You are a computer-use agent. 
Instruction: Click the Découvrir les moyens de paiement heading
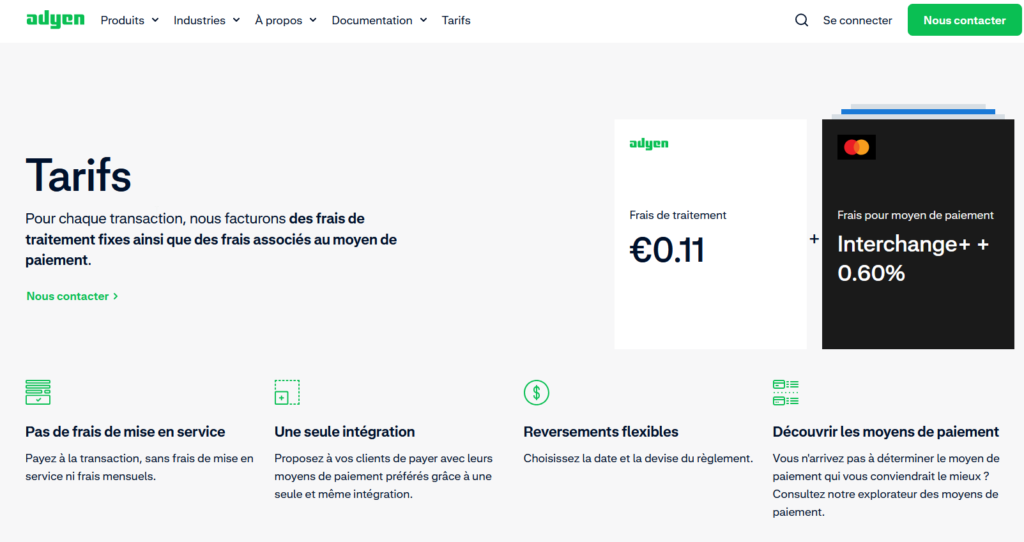click(886, 432)
